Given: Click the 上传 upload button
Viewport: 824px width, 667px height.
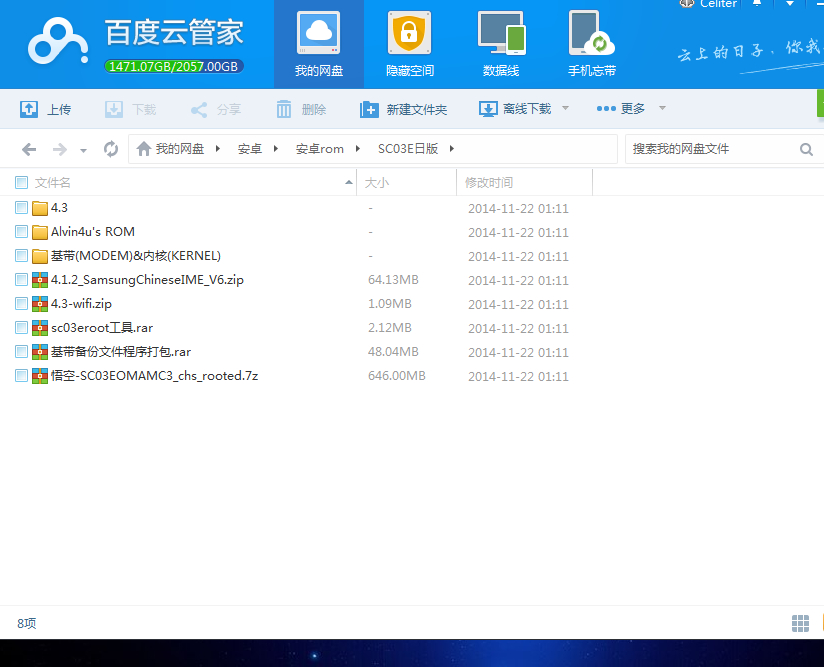Looking at the screenshot, I should pyautogui.click(x=45, y=109).
